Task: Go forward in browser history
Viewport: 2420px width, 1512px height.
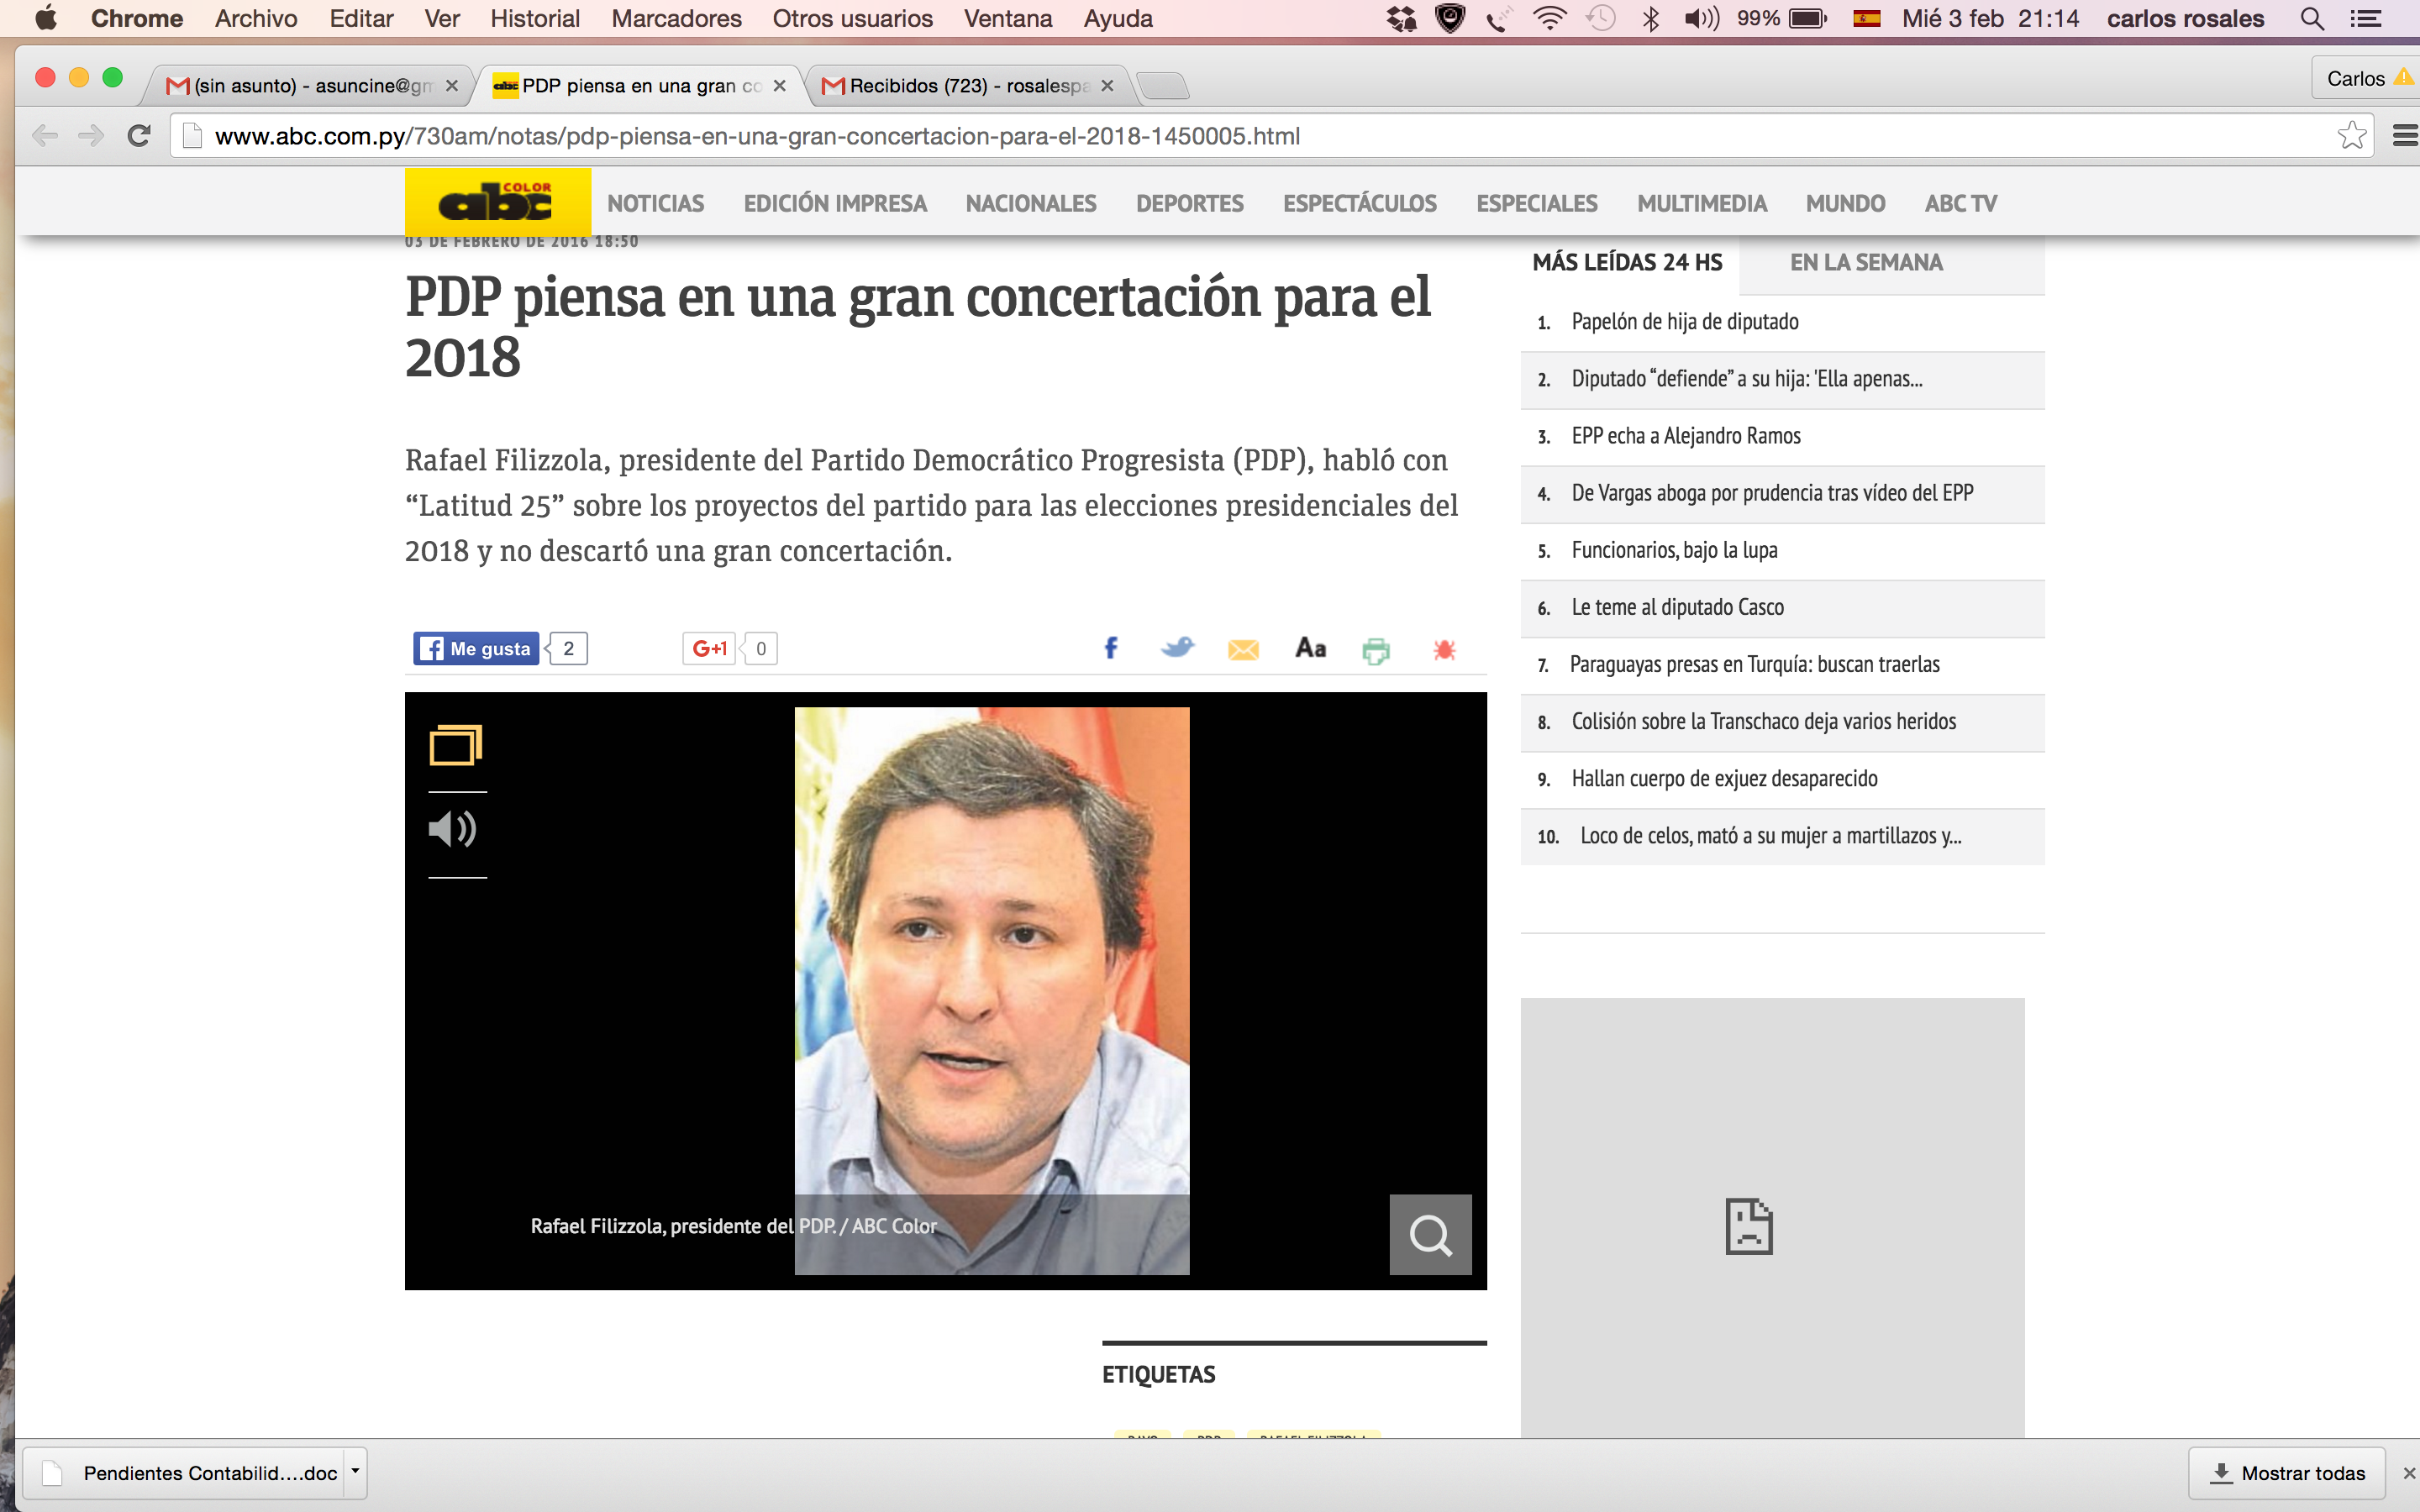Action: [91, 136]
